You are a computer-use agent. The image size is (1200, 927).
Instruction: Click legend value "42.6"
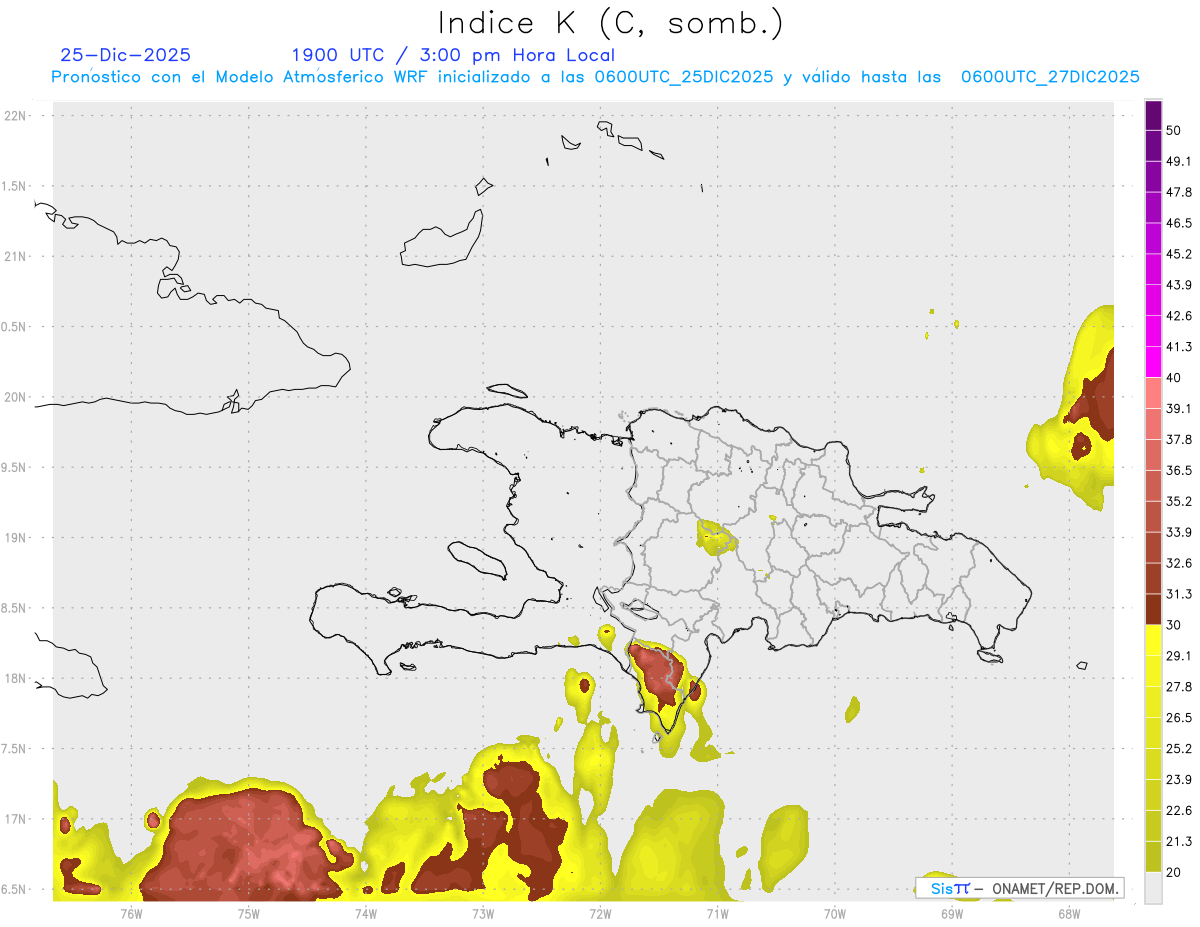coord(1179,316)
